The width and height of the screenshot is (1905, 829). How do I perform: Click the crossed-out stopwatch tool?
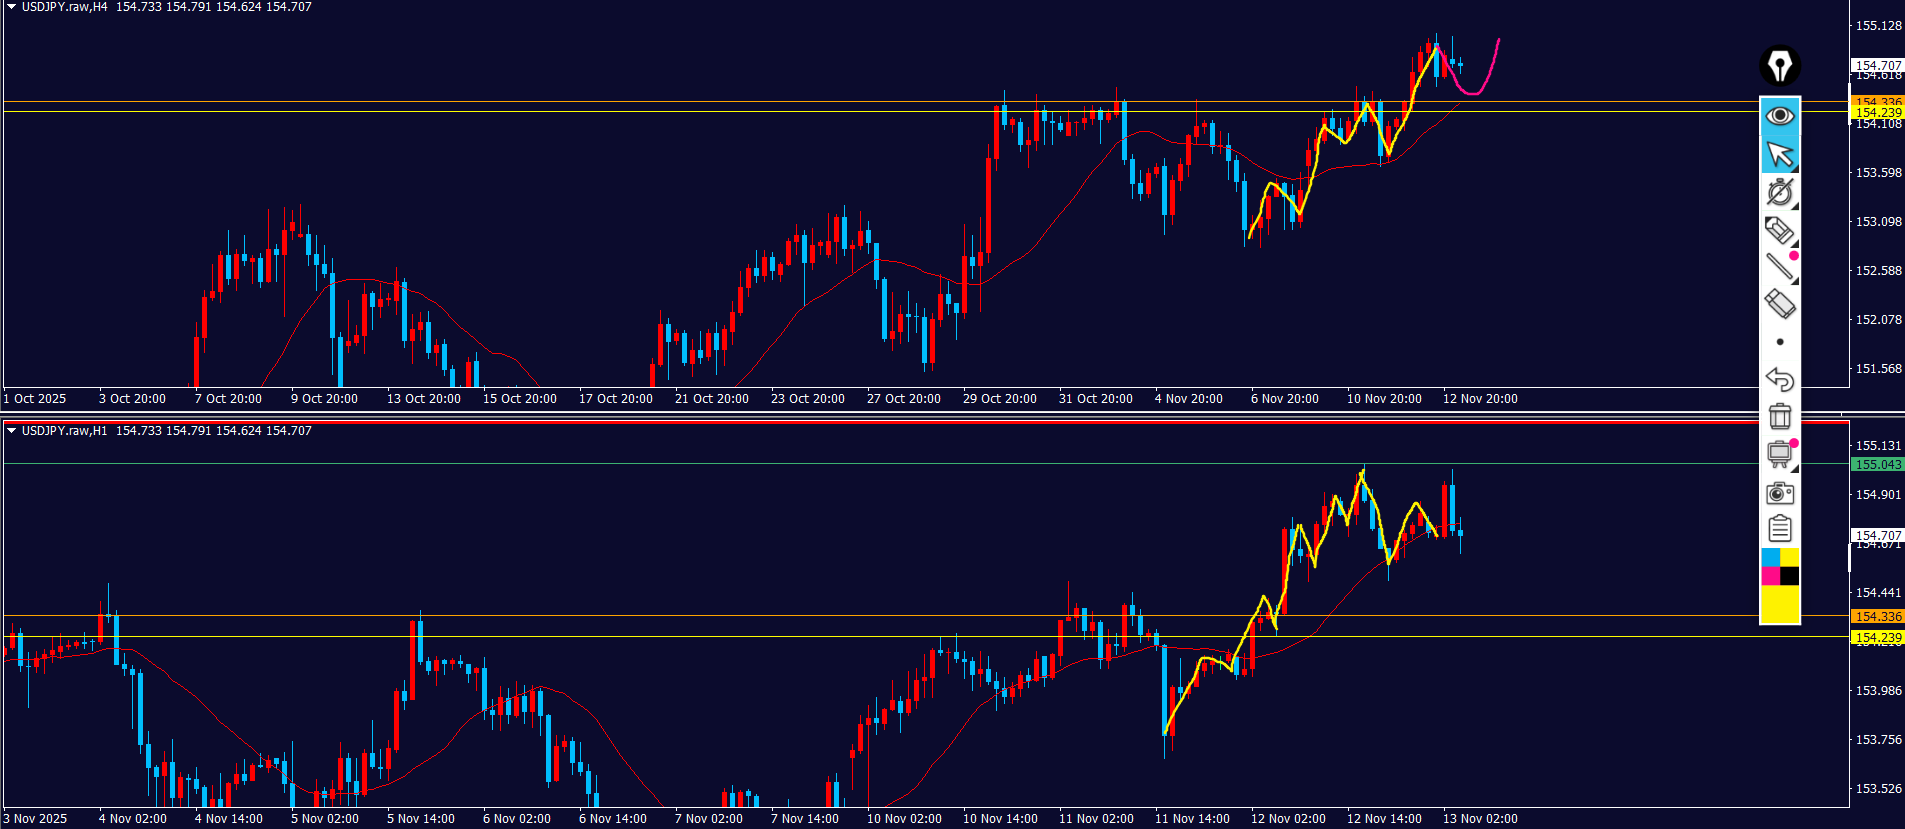coord(1780,192)
